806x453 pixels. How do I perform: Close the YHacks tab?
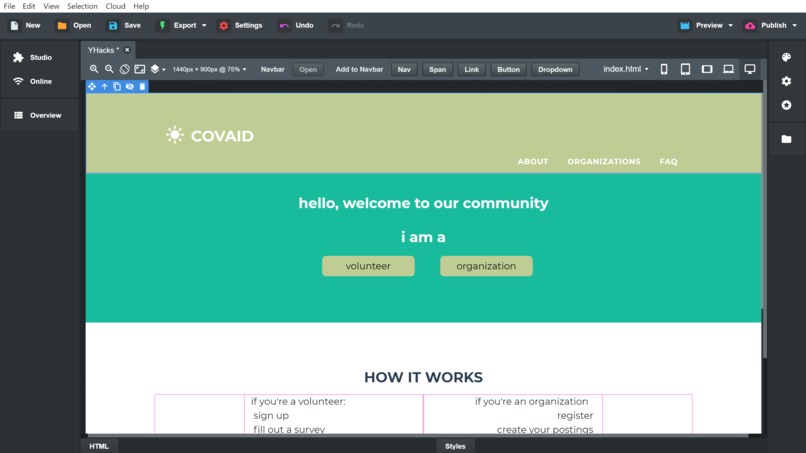[127, 50]
